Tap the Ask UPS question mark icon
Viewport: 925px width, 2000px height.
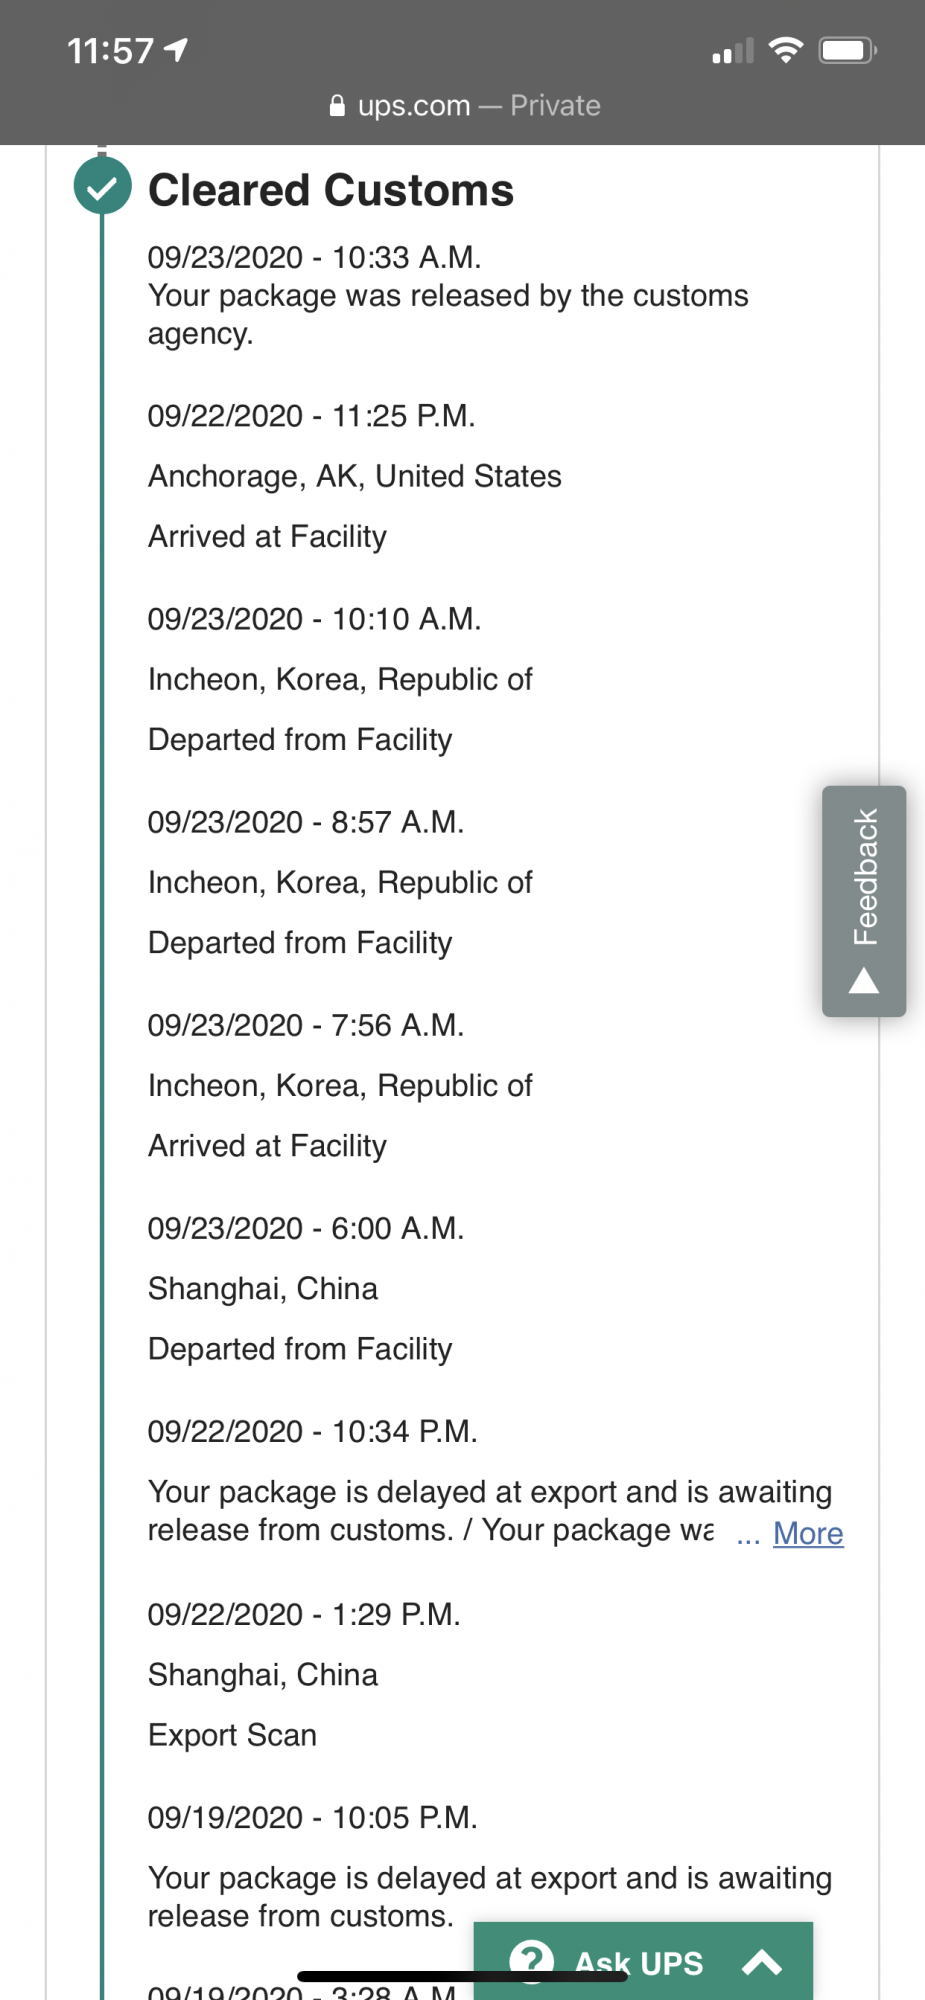(x=531, y=1960)
